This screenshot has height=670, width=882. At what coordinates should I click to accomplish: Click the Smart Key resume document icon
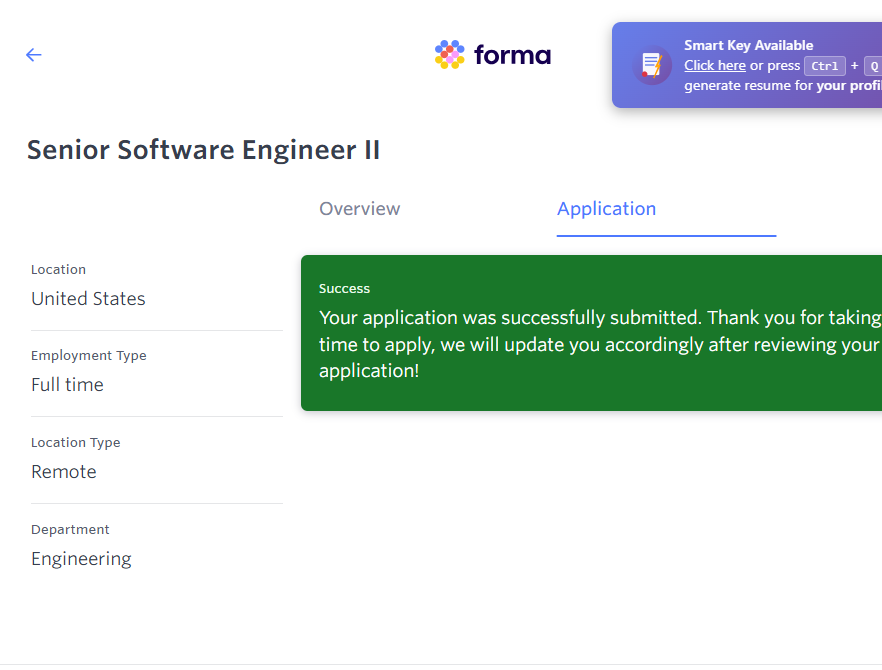coord(652,66)
